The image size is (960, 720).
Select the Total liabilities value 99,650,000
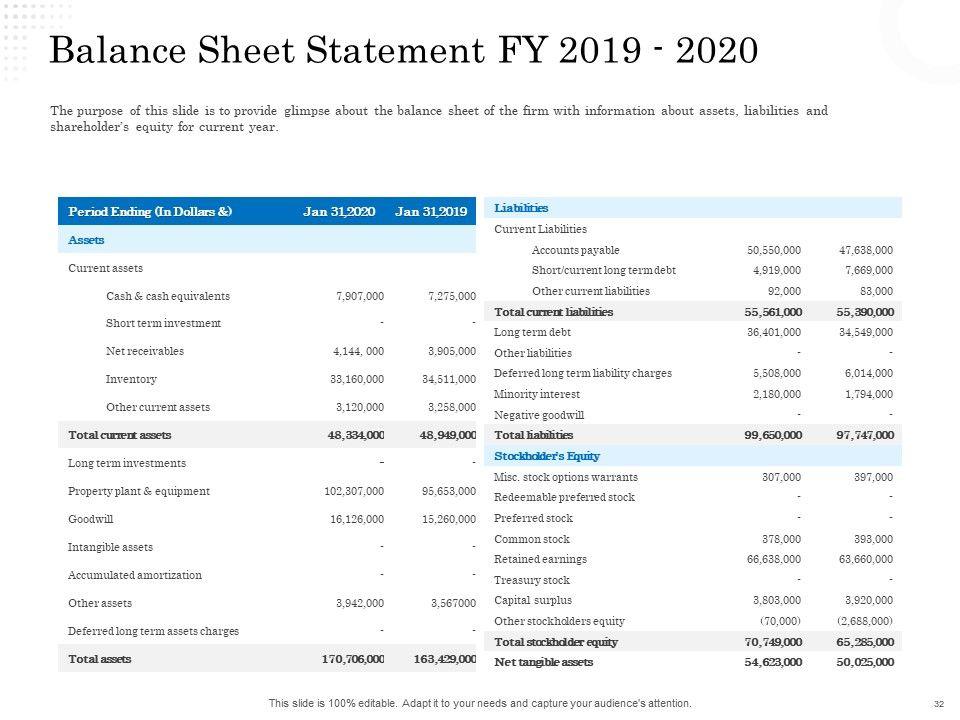click(x=773, y=435)
